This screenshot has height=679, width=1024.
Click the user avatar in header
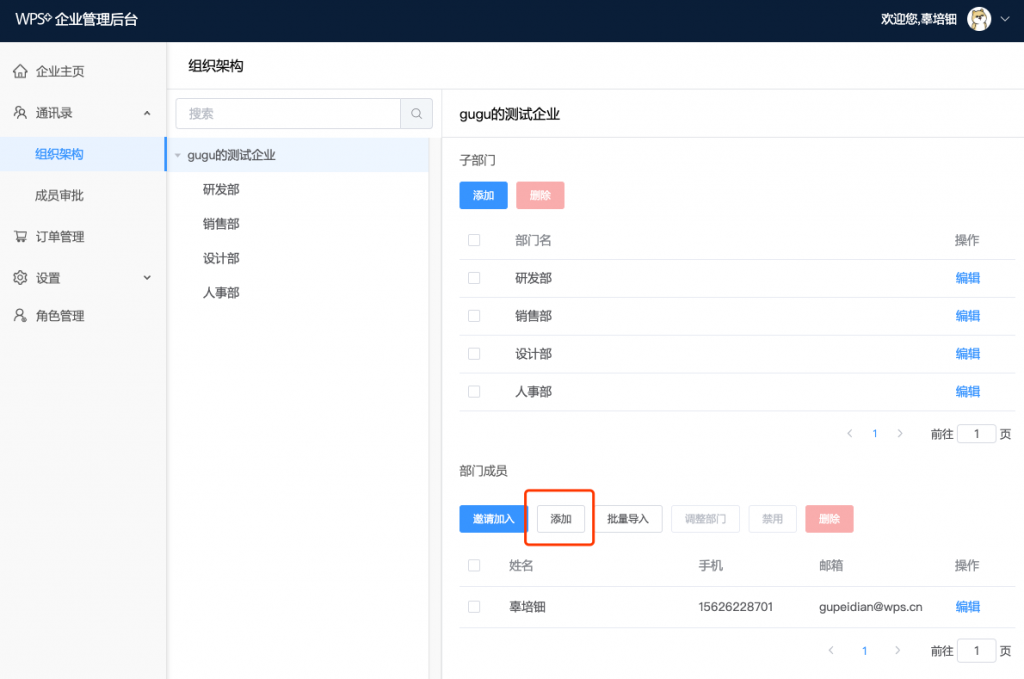979,19
